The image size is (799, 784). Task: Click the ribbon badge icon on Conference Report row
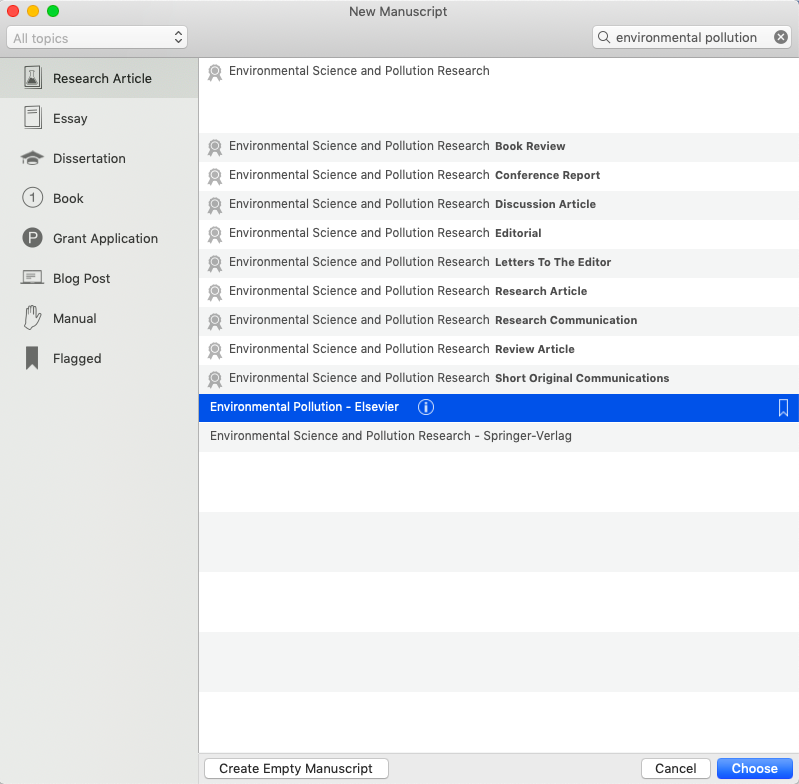point(215,177)
